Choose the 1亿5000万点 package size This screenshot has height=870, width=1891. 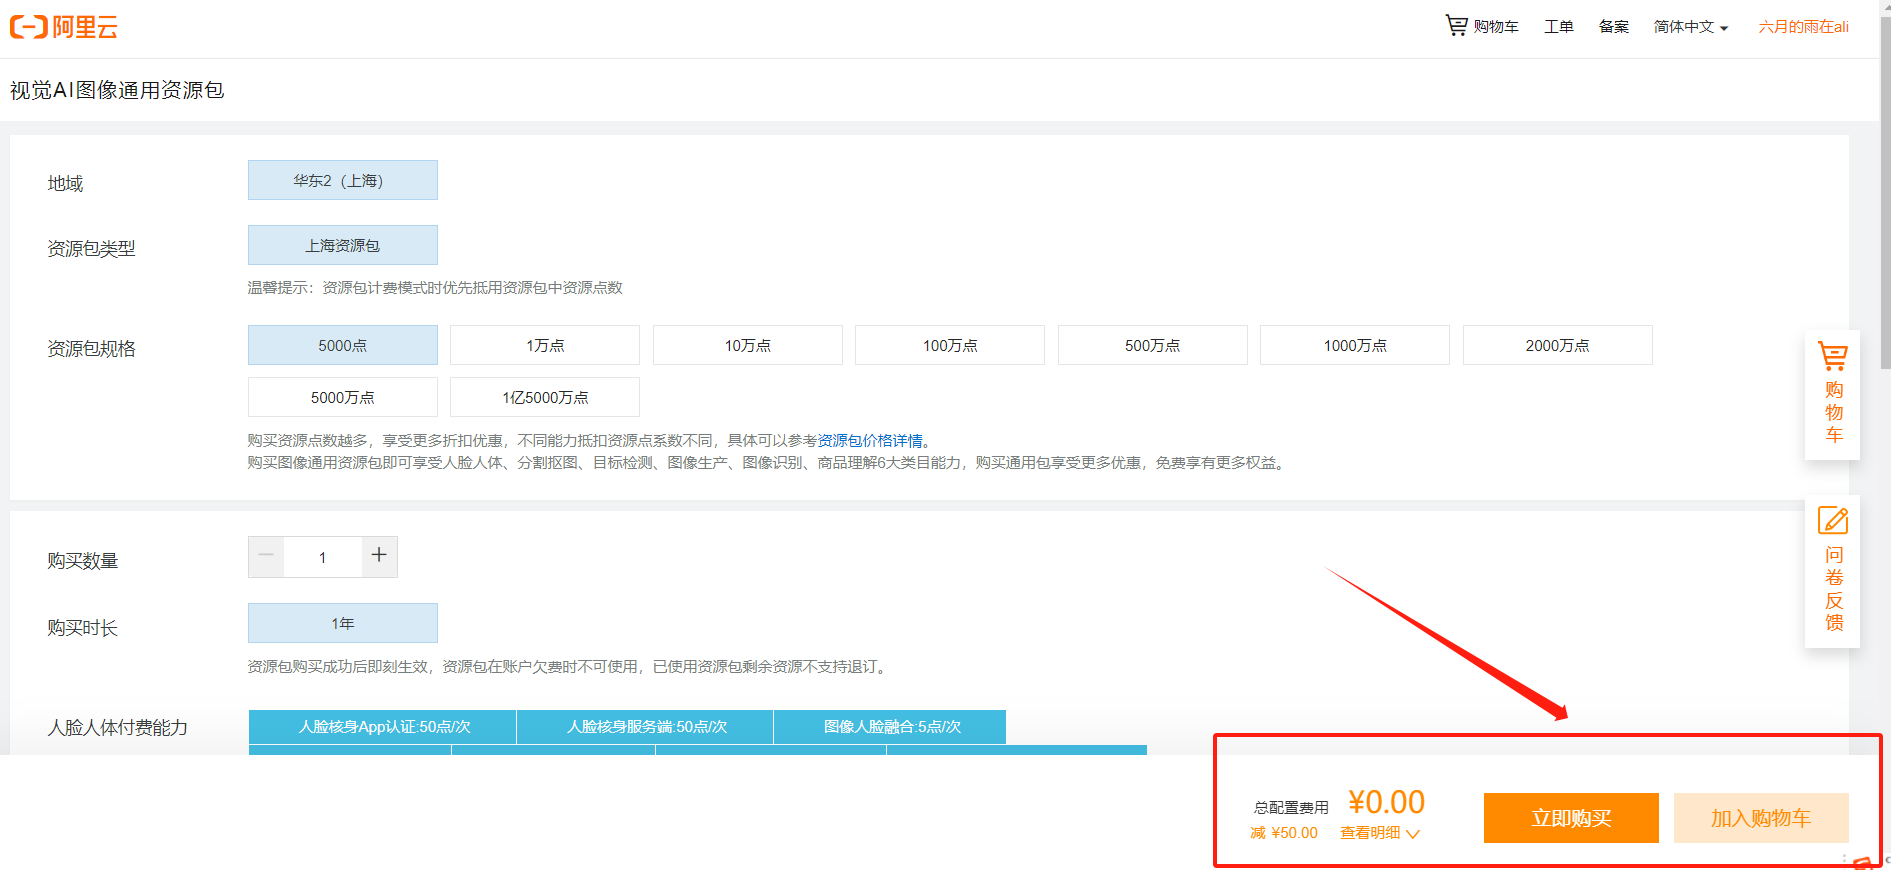coord(545,397)
